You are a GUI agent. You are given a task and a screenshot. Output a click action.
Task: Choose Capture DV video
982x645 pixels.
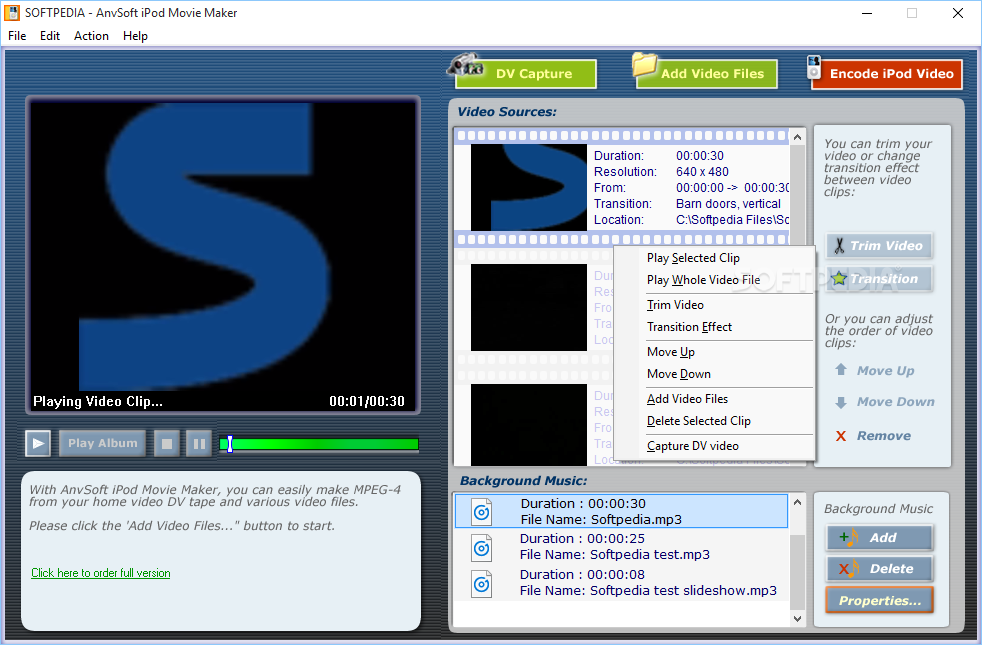(714, 446)
